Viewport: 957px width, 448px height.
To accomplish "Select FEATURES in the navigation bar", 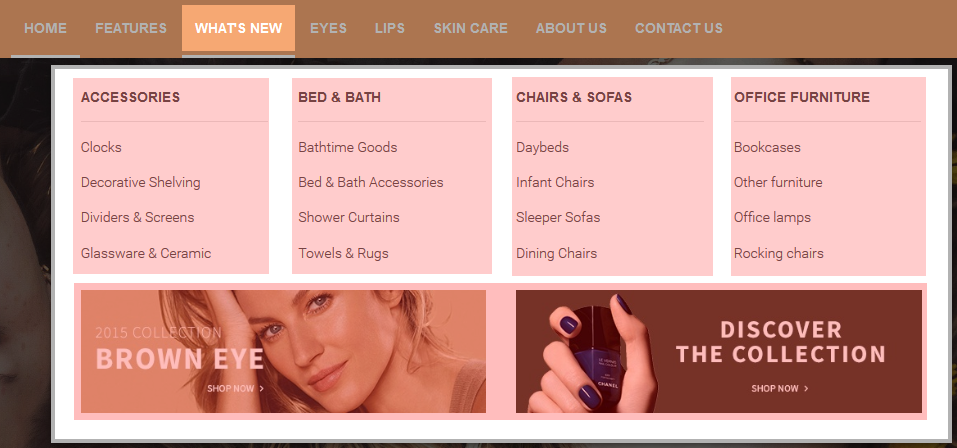I will 131,28.
